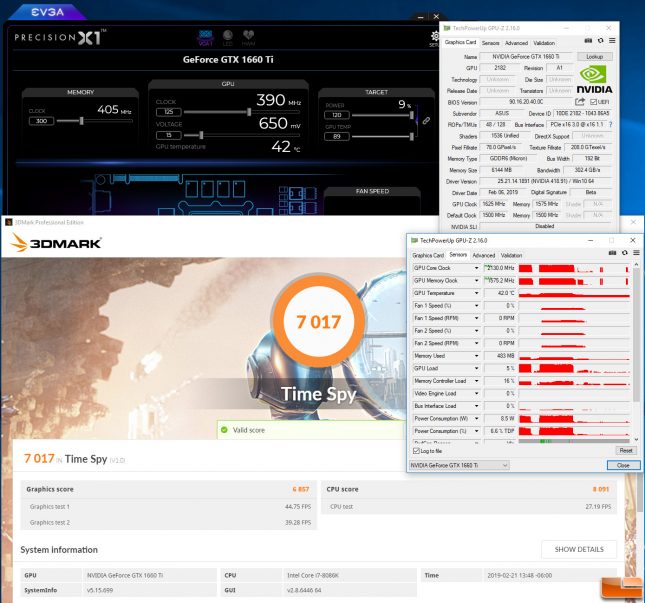
Task: Click the green Valid score check icon
Action: (224, 430)
